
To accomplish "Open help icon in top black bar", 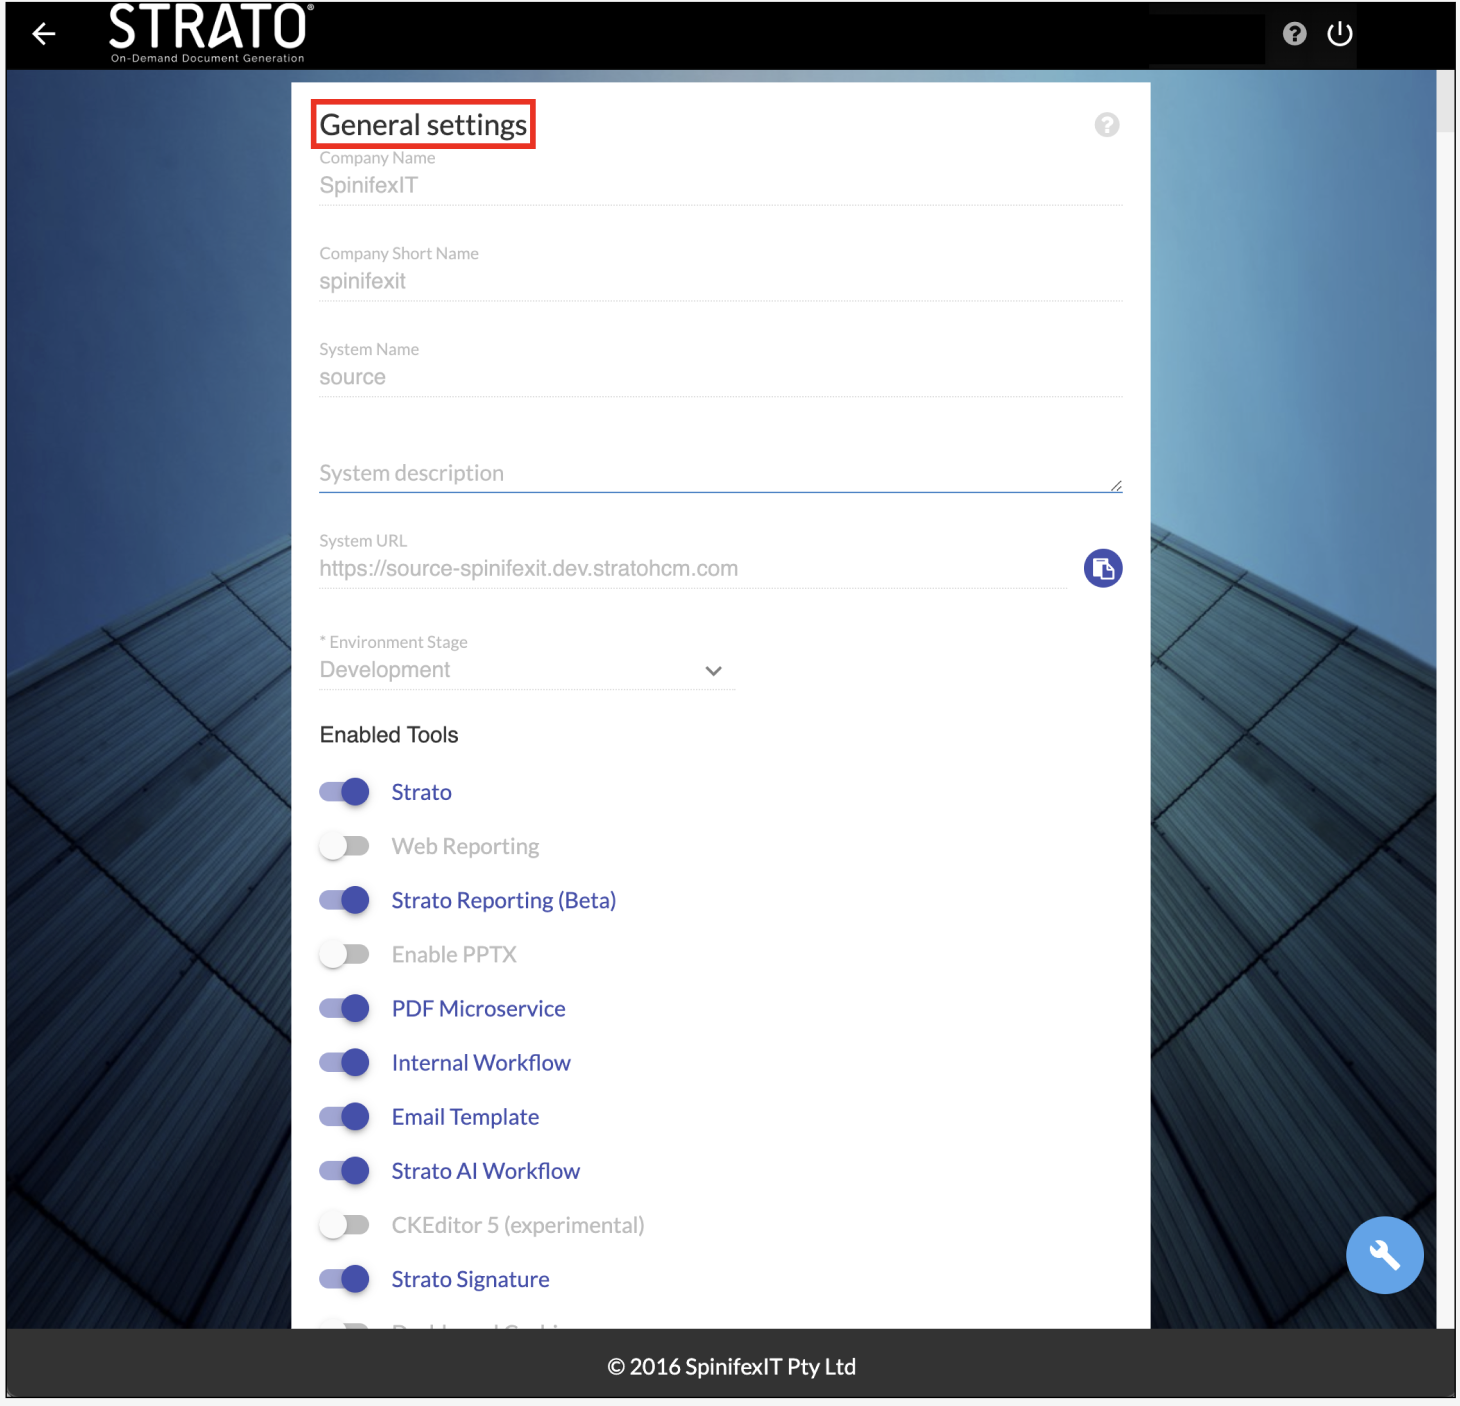I will [1294, 34].
